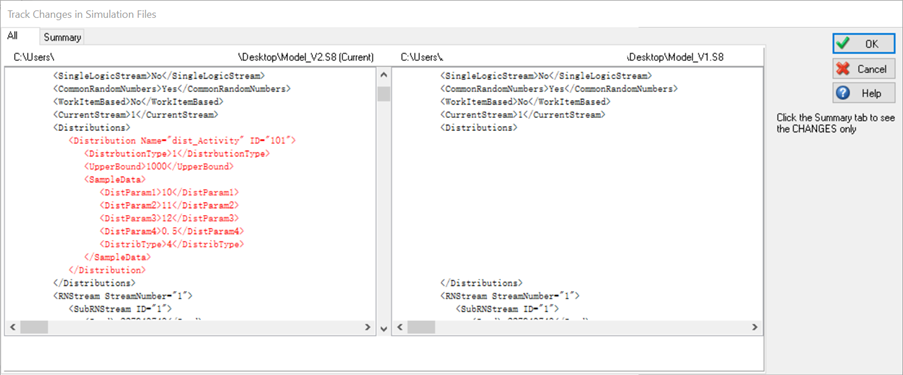Click the Model_V1 pane horizontal scrollbar thumb

tap(421, 327)
